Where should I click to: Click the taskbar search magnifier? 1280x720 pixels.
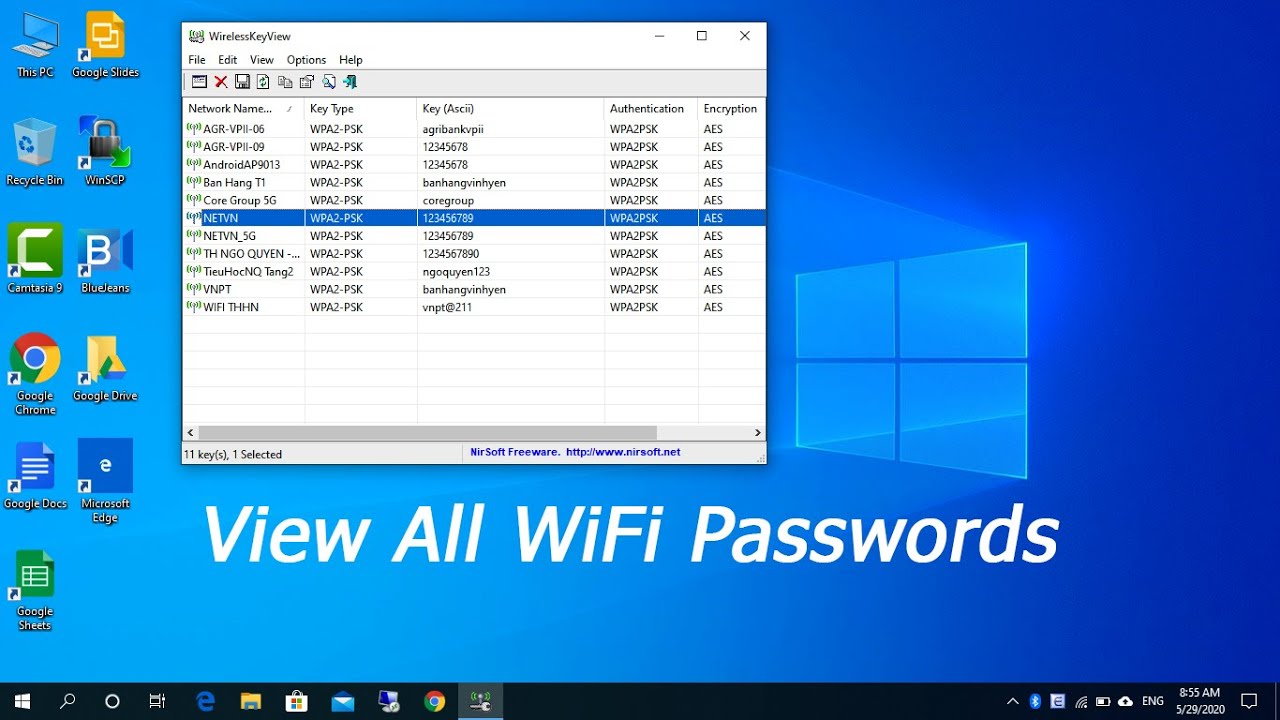[67, 701]
